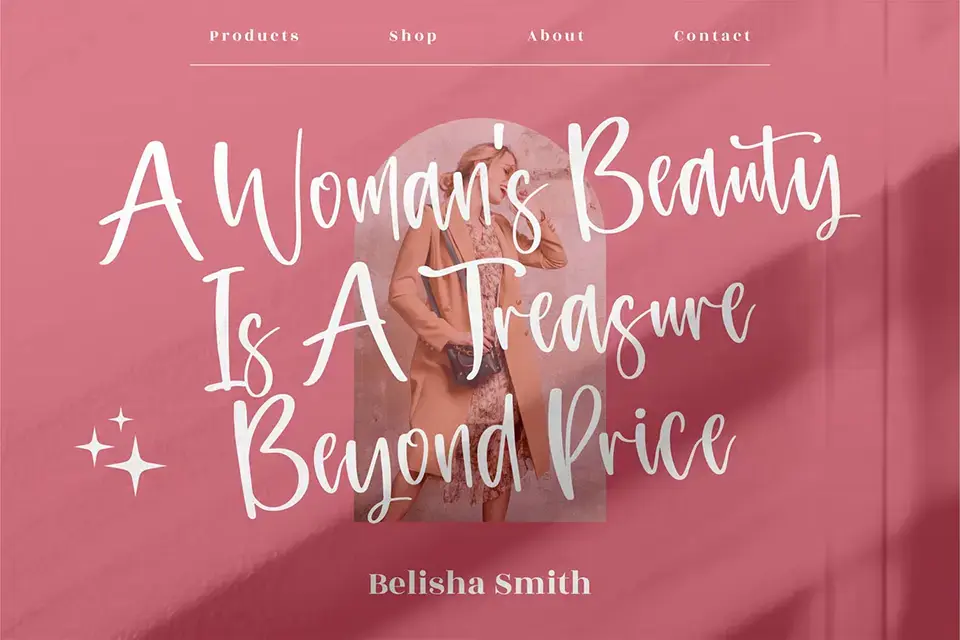Screen dimensions: 960x640
Task: Select the arched photo of the woman
Action: coord(479,320)
